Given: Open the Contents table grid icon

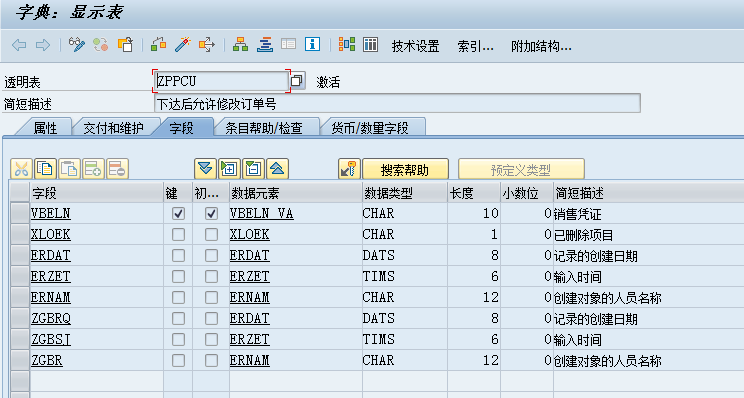Looking at the screenshot, I should coord(371,44).
